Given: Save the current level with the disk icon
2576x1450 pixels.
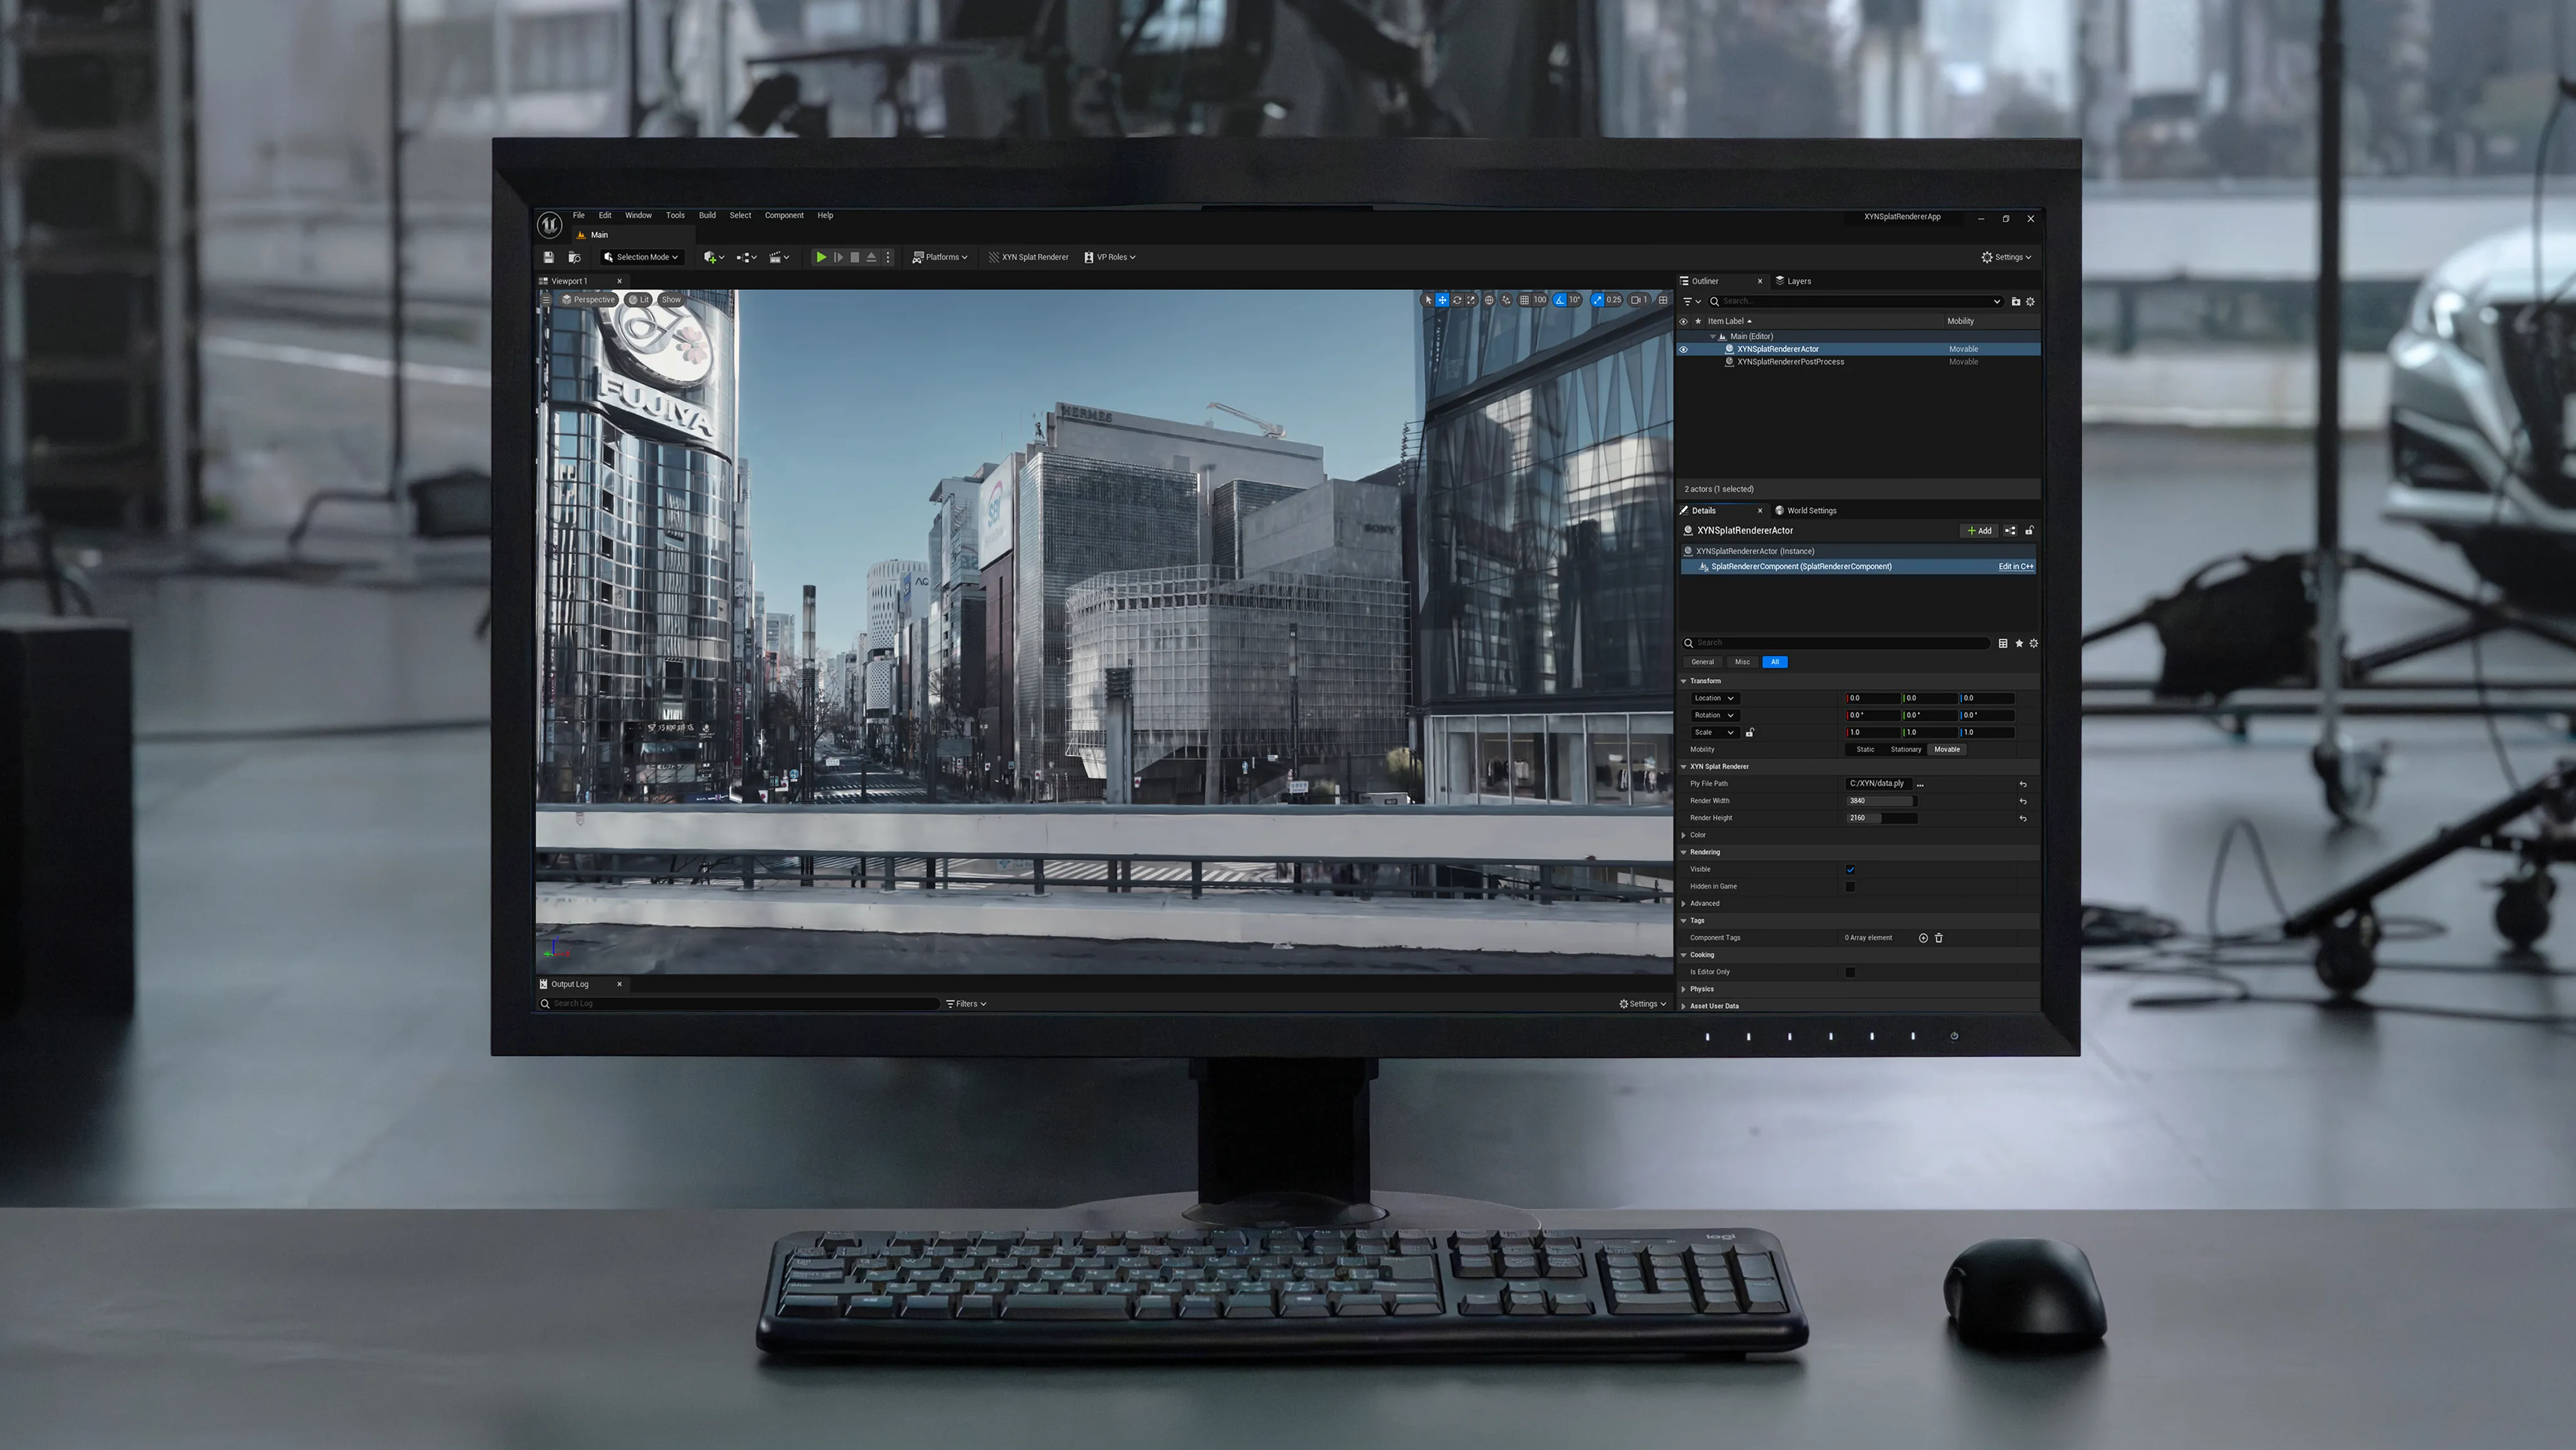Looking at the screenshot, I should [549, 258].
